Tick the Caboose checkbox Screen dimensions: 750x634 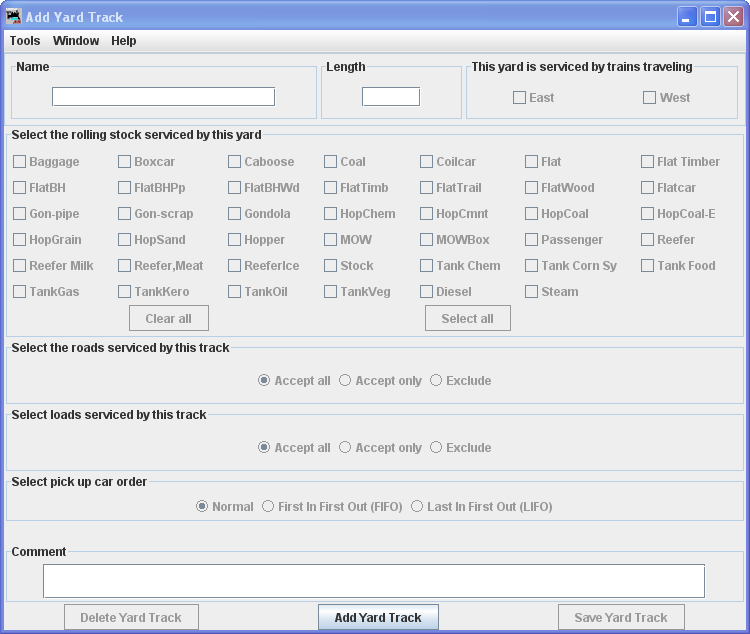tap(235, 162)
